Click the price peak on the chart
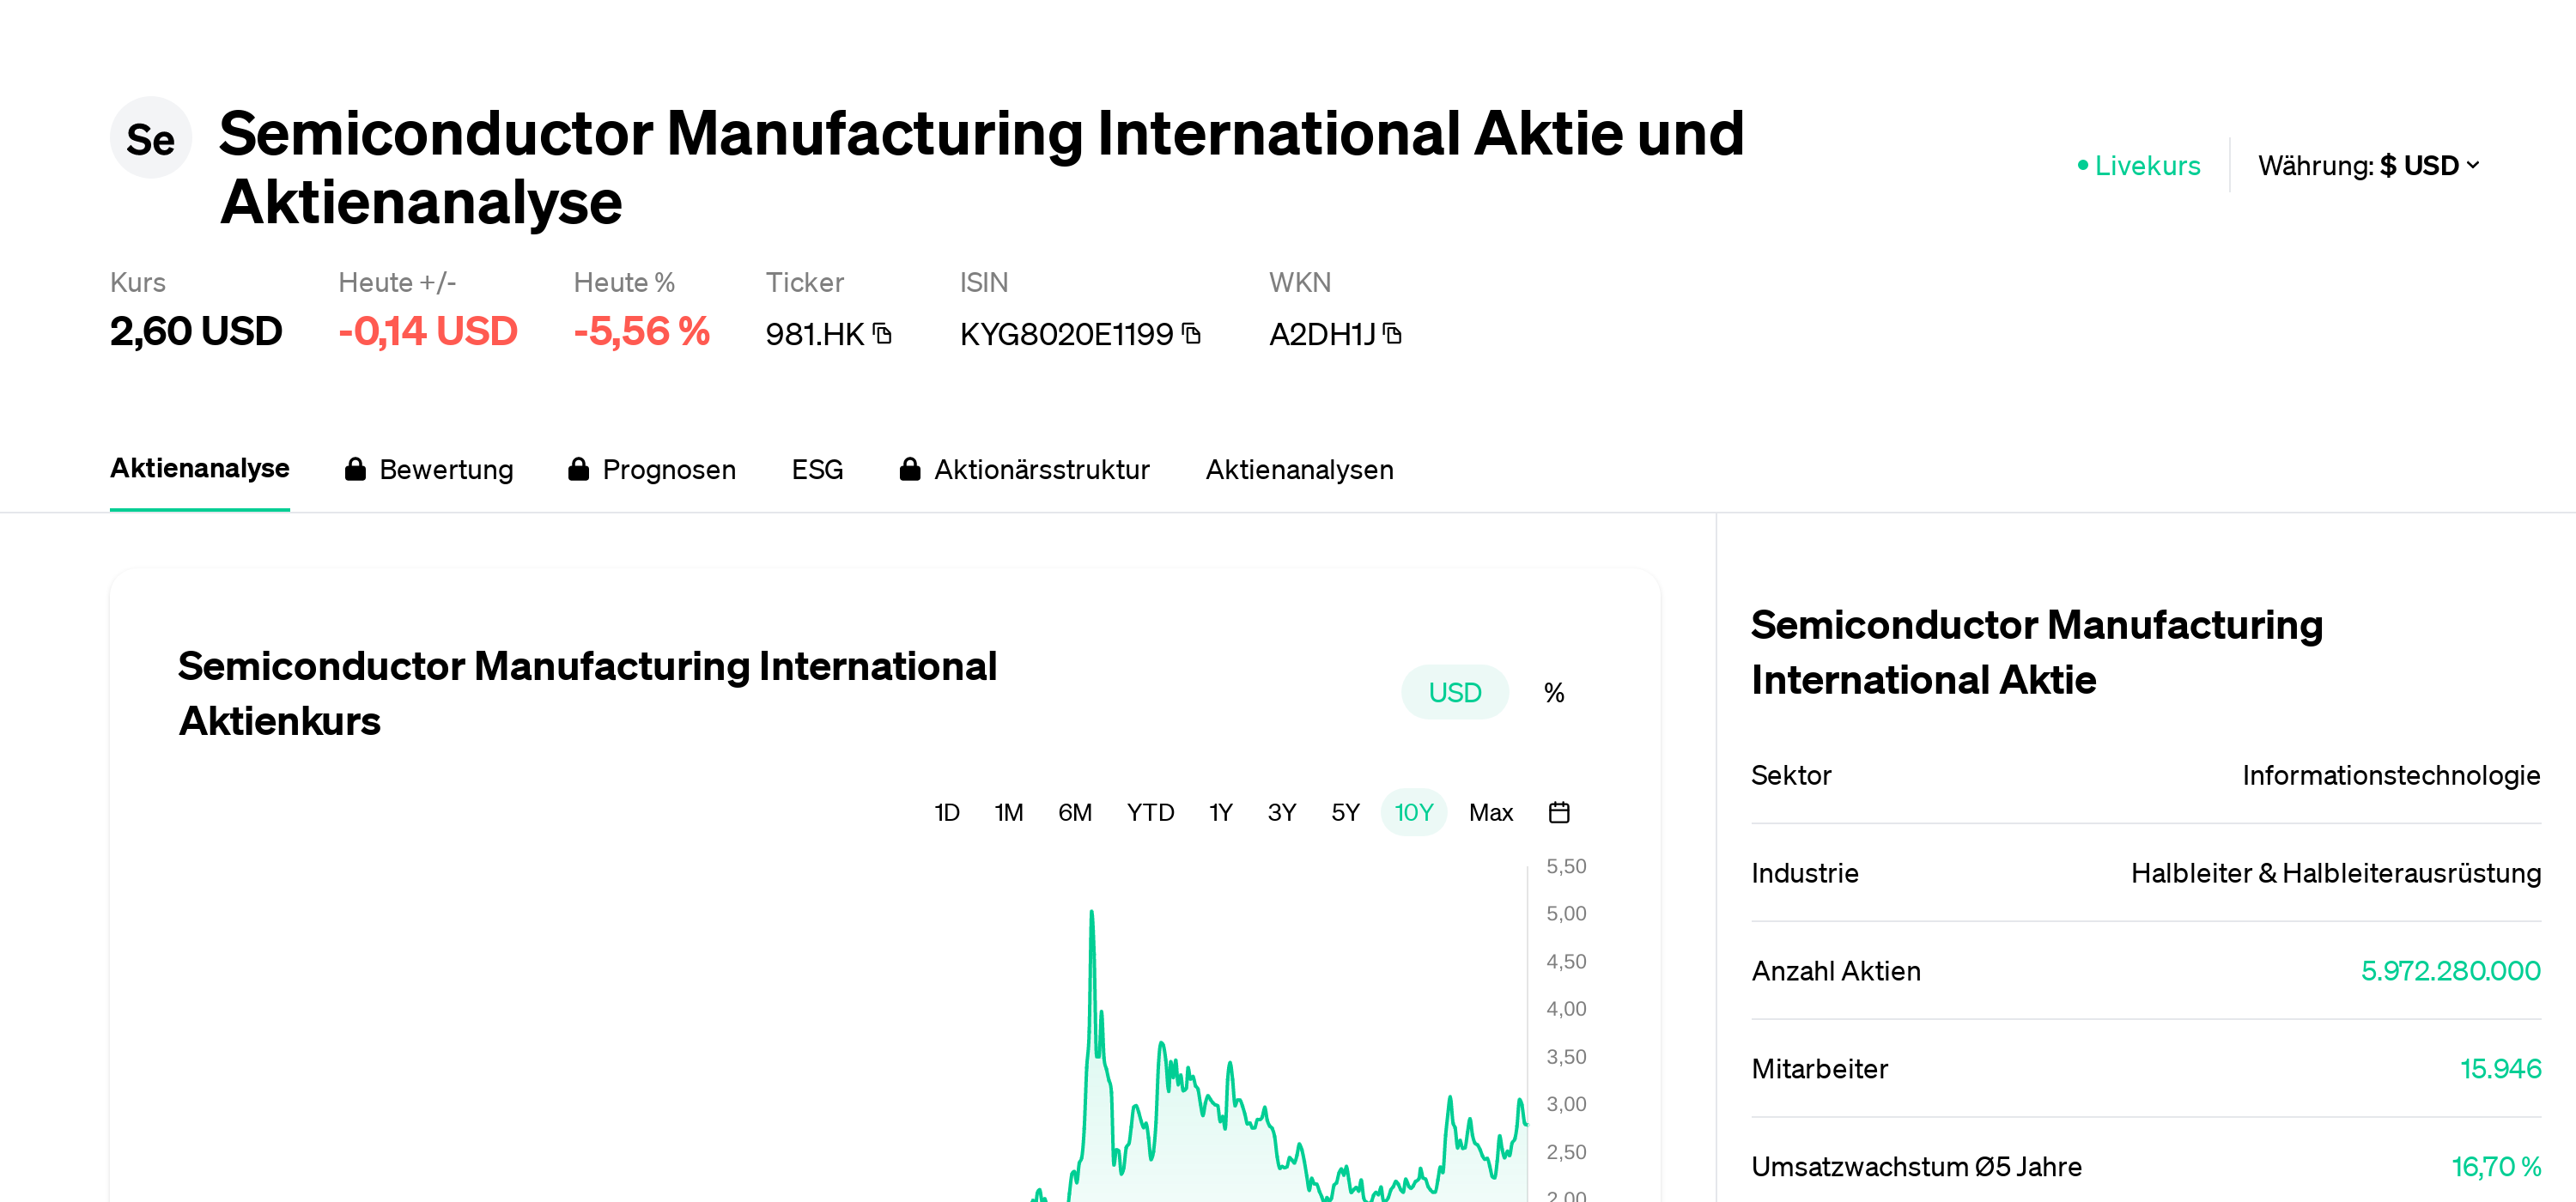Screen dimensions: 2576x1202 (x=1091, y=912)
